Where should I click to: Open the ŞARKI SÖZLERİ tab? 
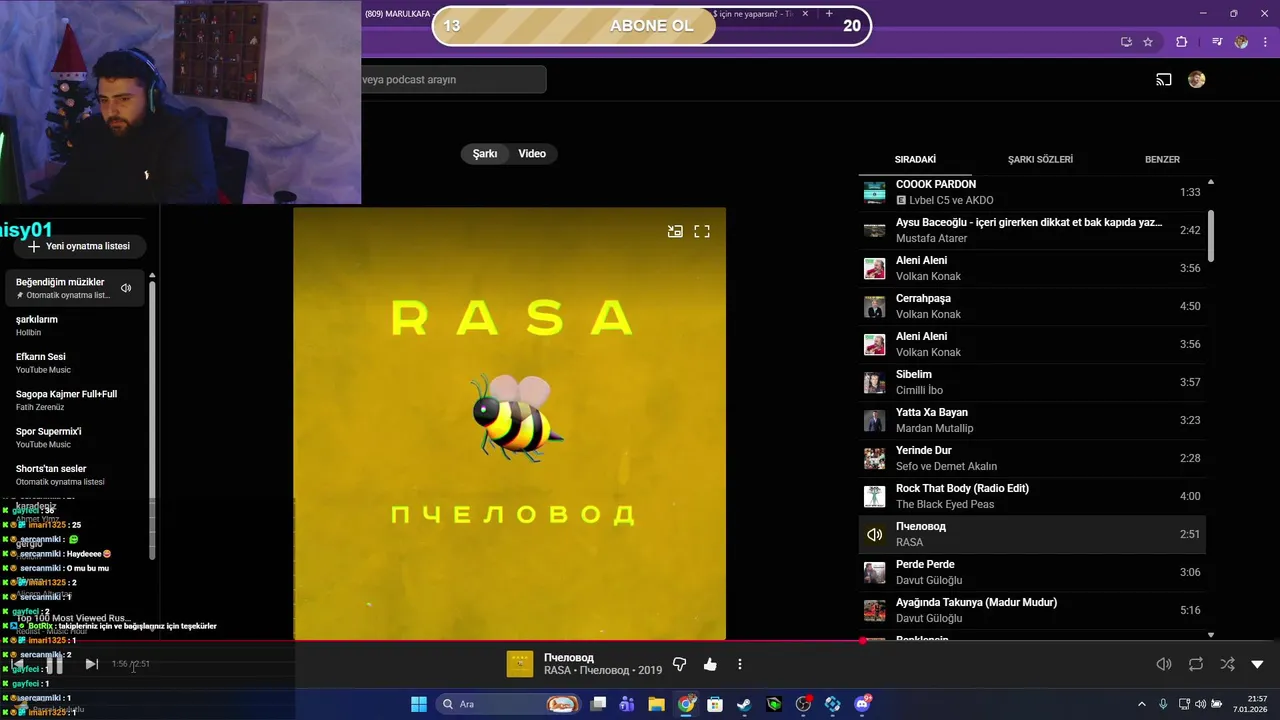pos(1040,159)
